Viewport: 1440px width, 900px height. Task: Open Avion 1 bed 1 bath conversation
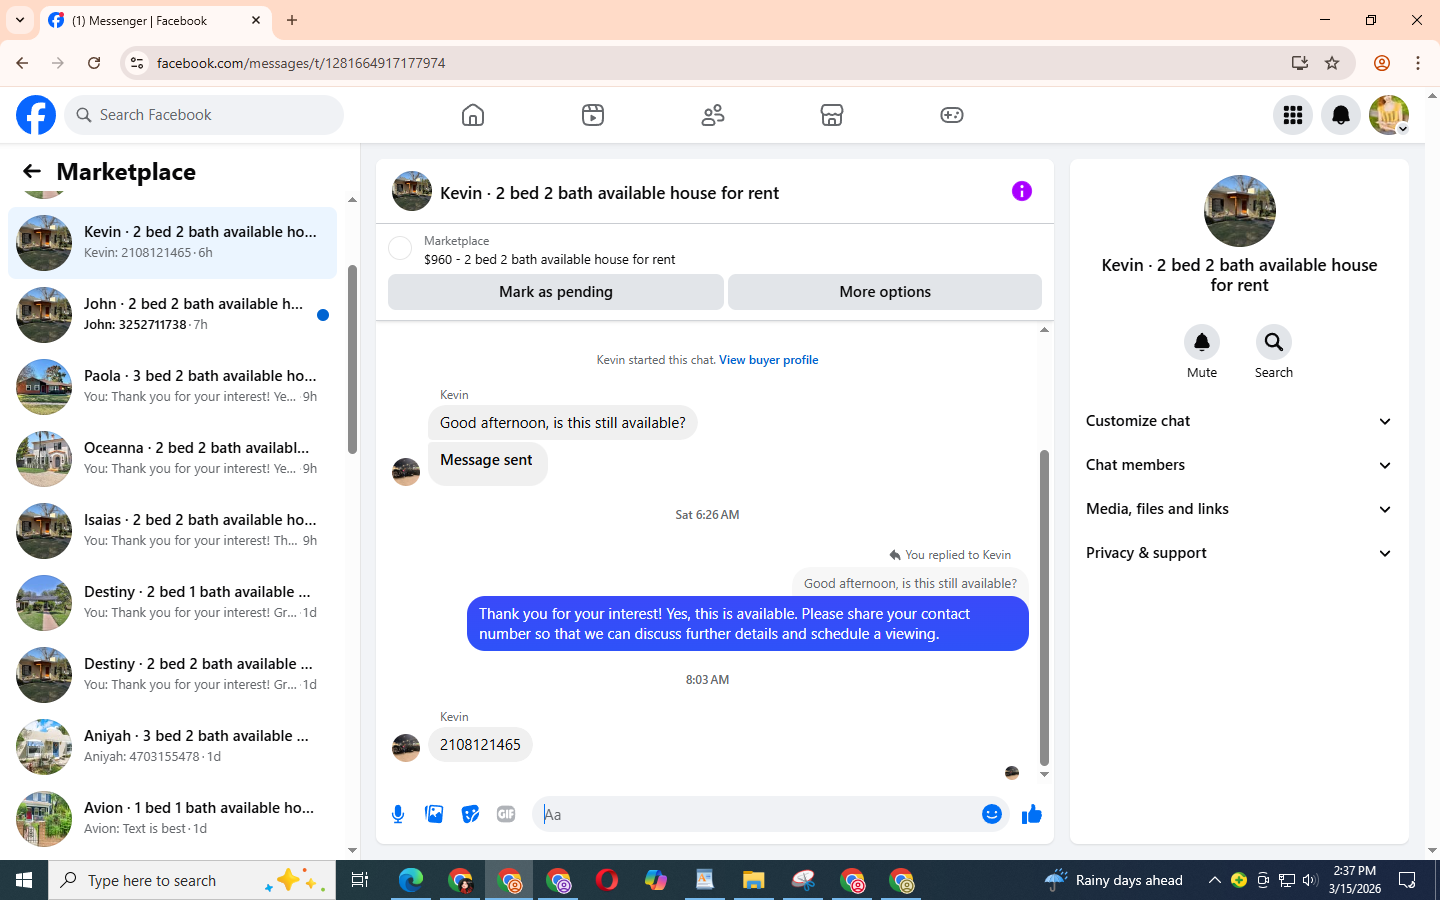click(172, 819)
